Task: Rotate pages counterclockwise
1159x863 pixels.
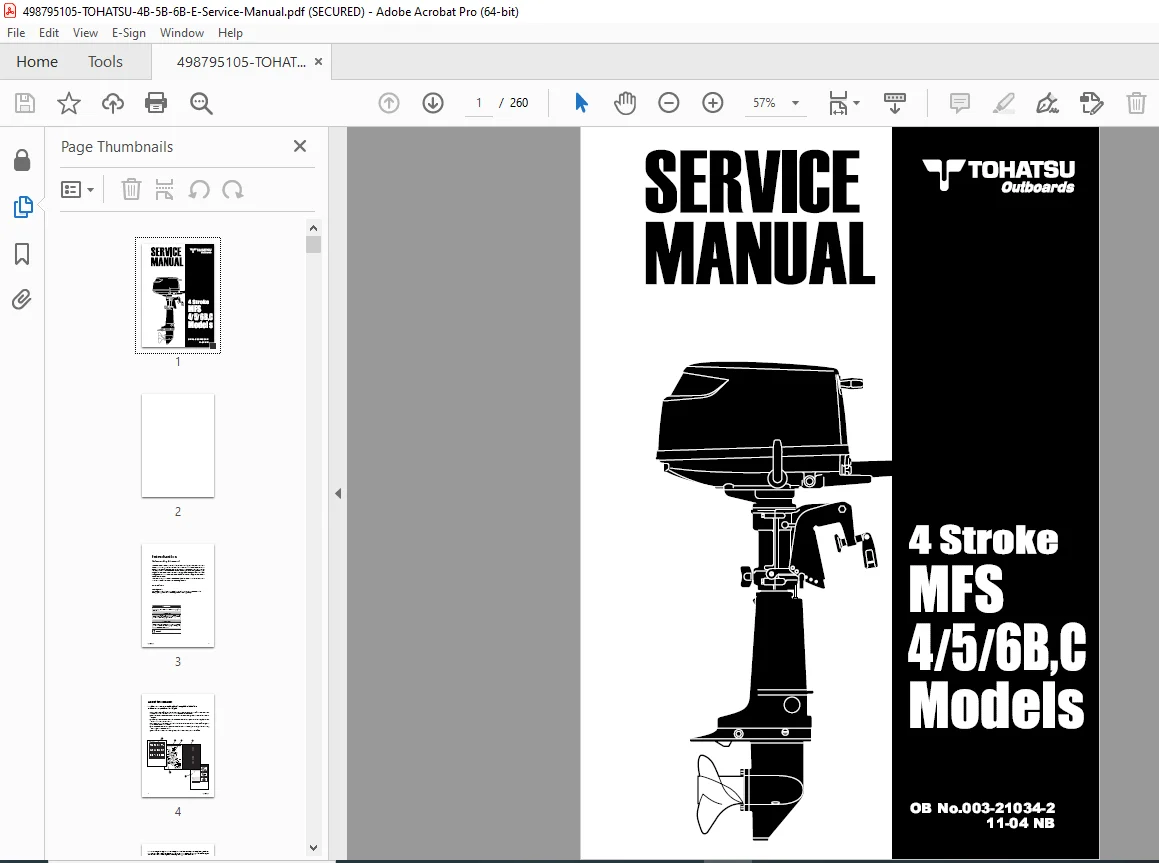Action: [x=199, y=190]
